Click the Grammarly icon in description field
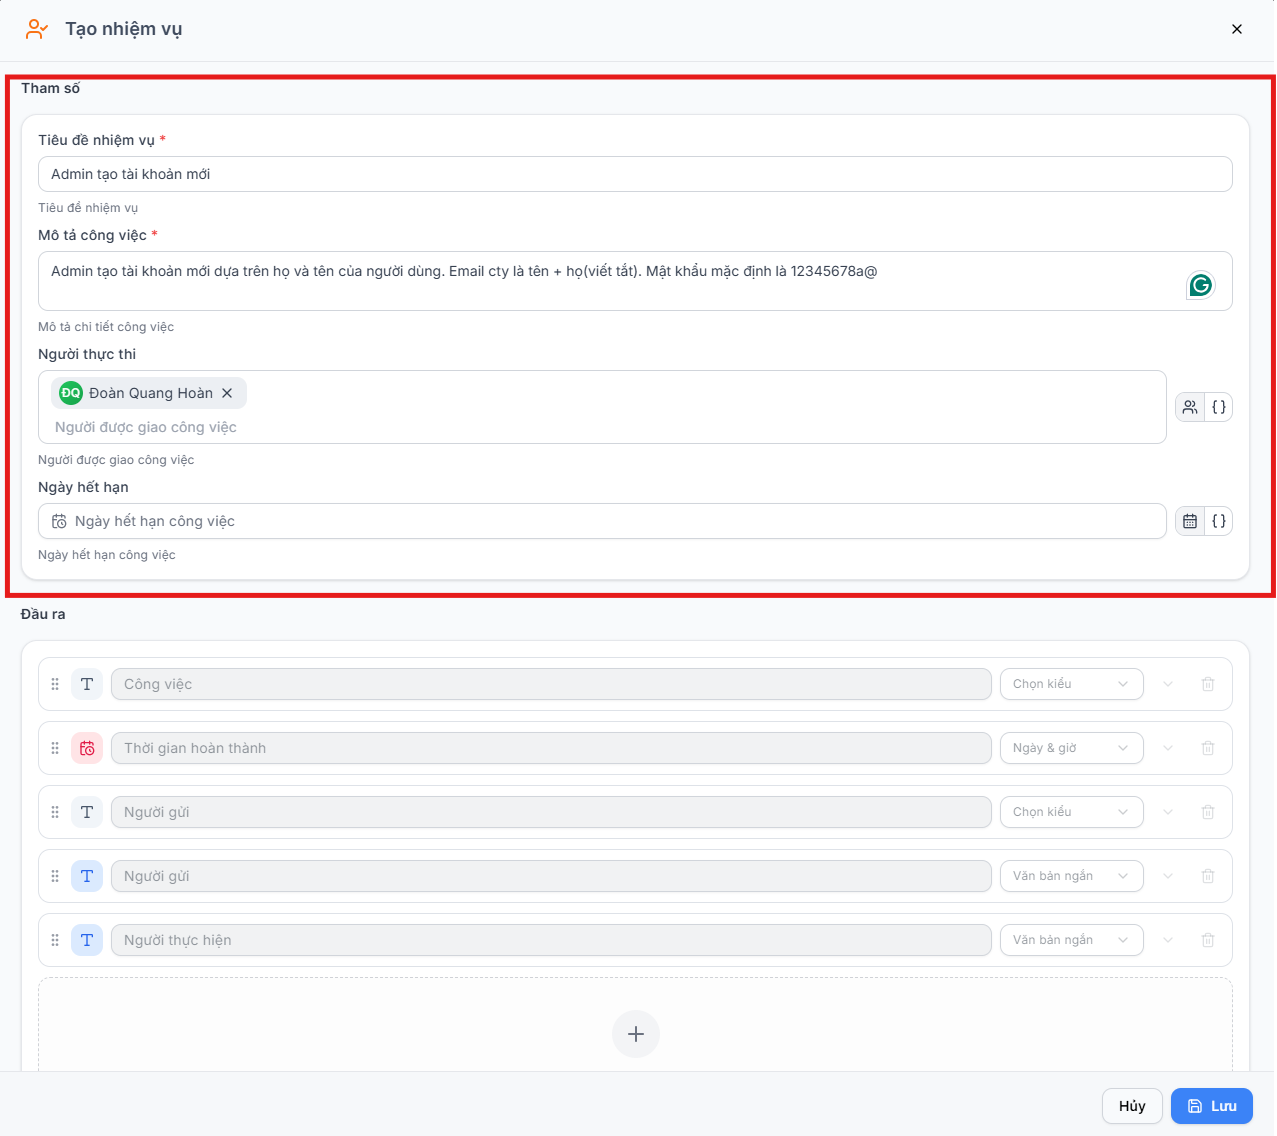 [1200, 285]
